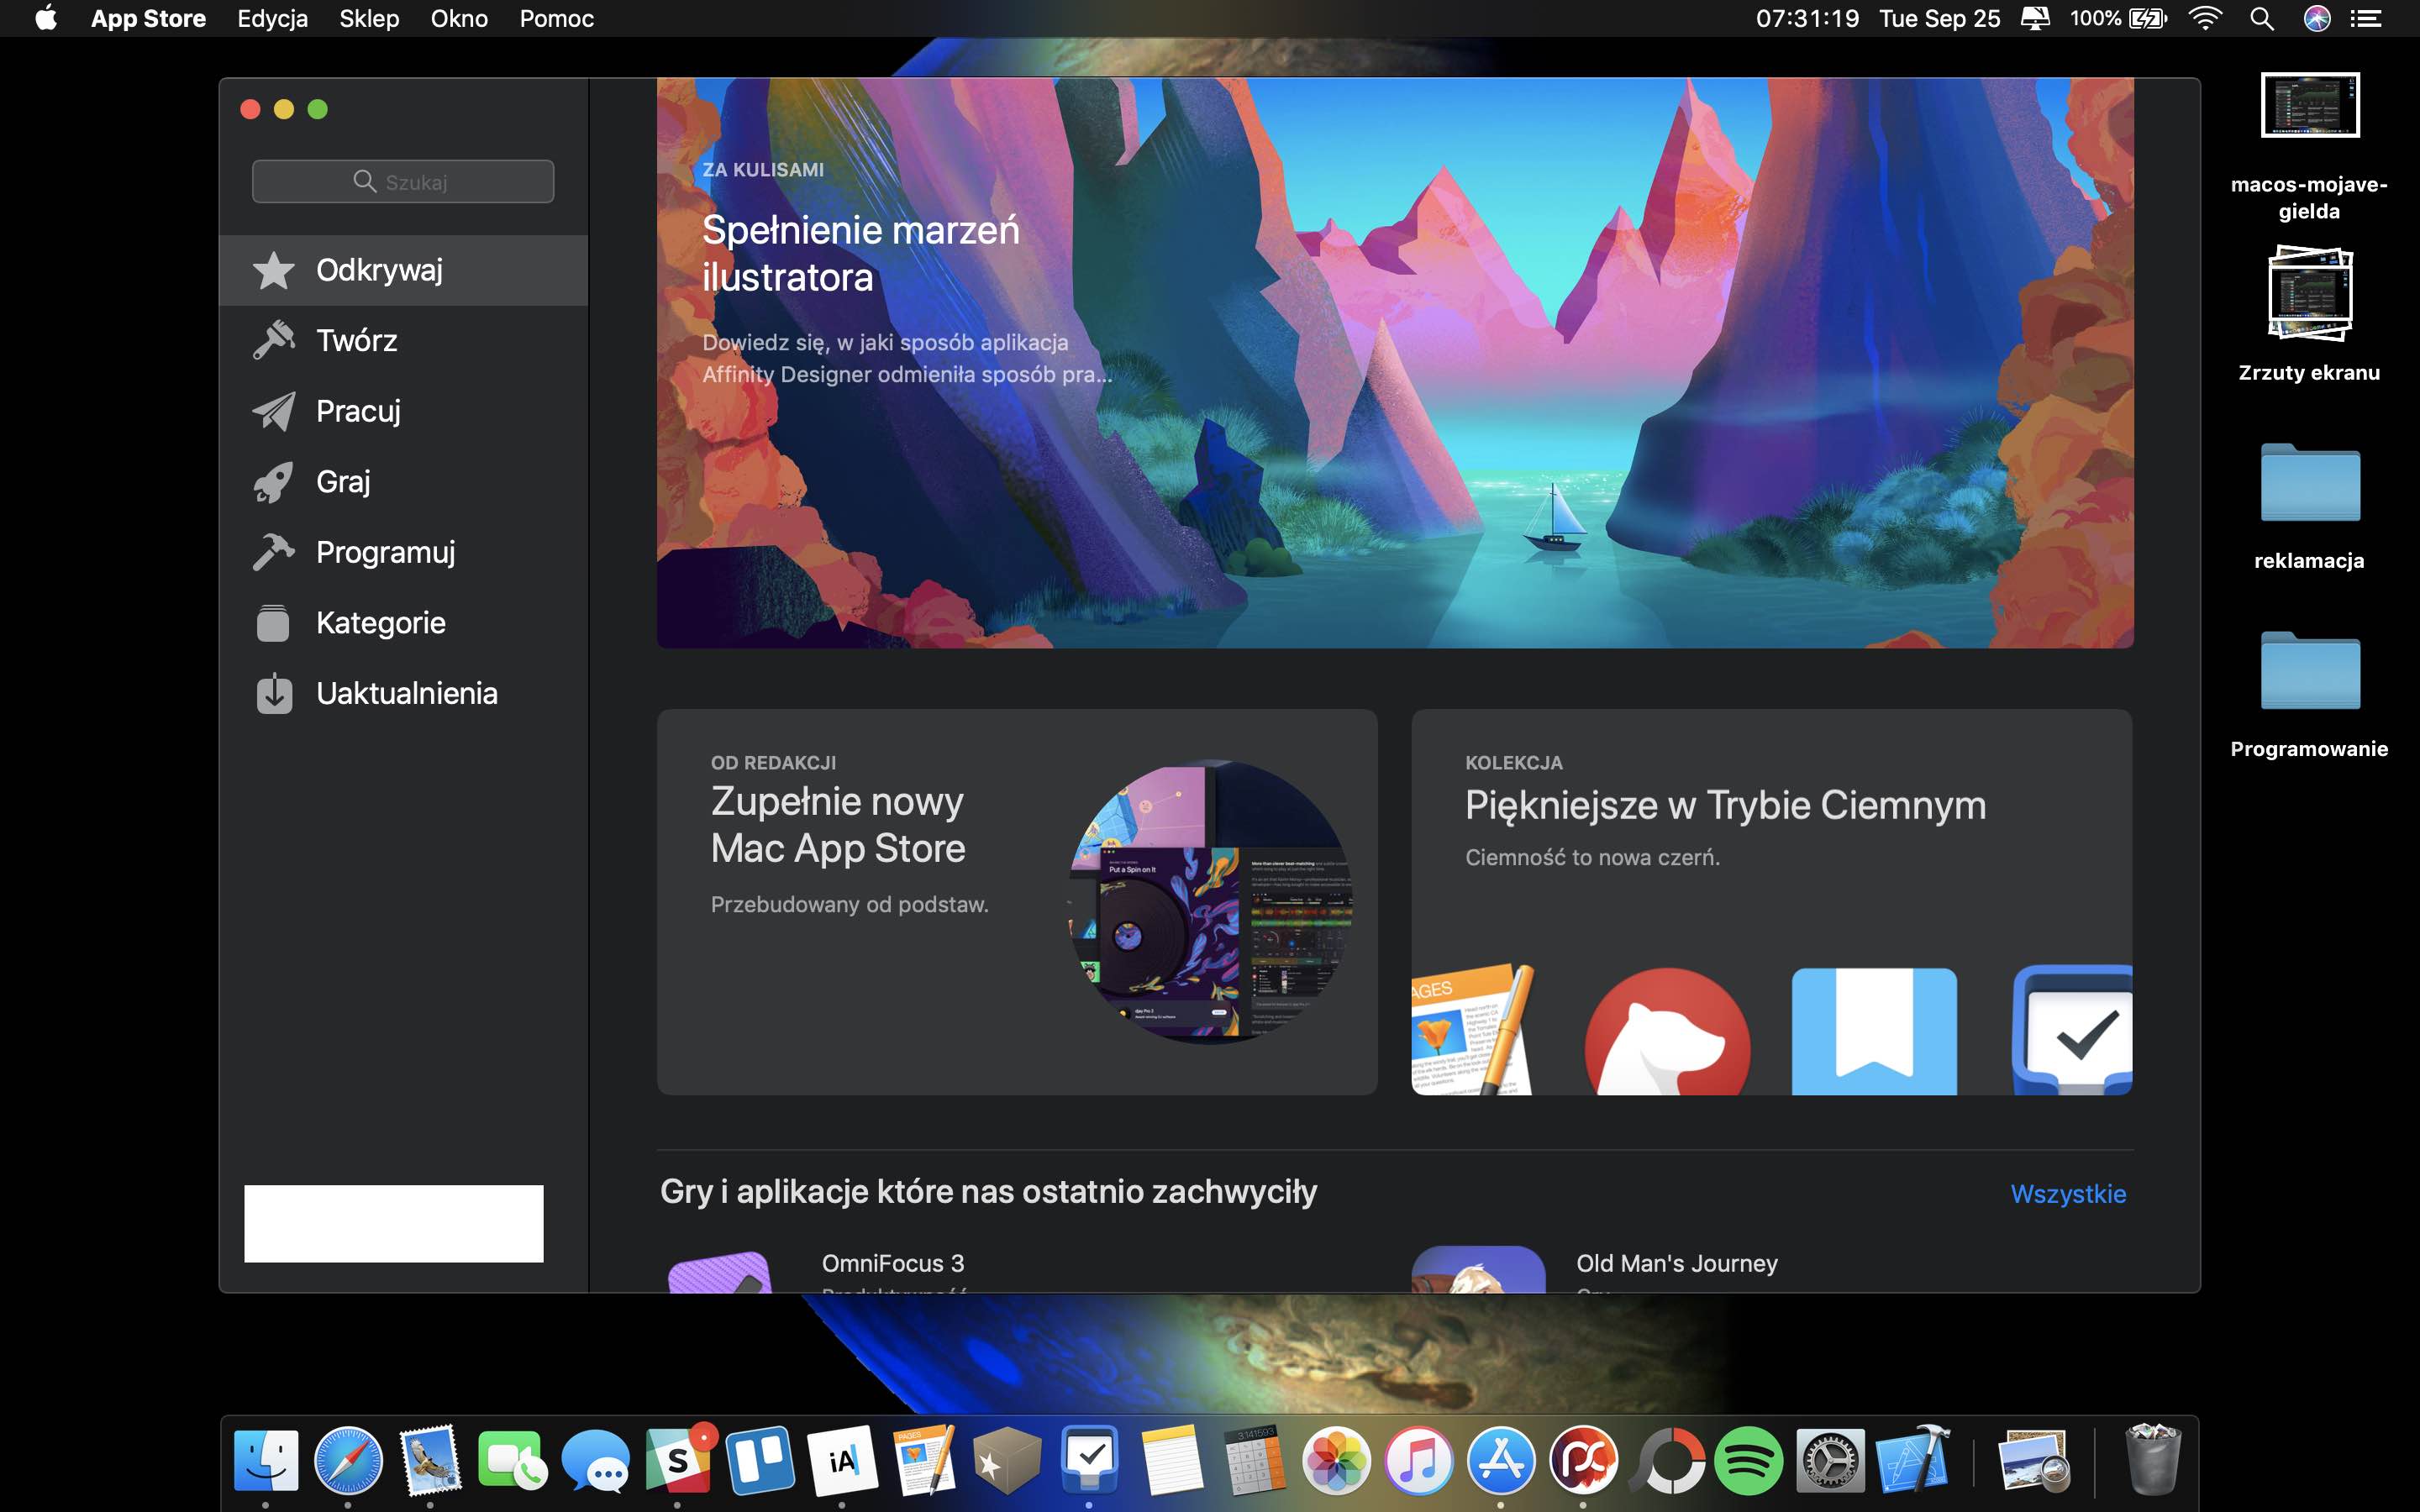Open System Preferences gear in the Dock
Image resolution: width=2420 pixels, height=1512 pixels.
(x=1830, y=1461)
